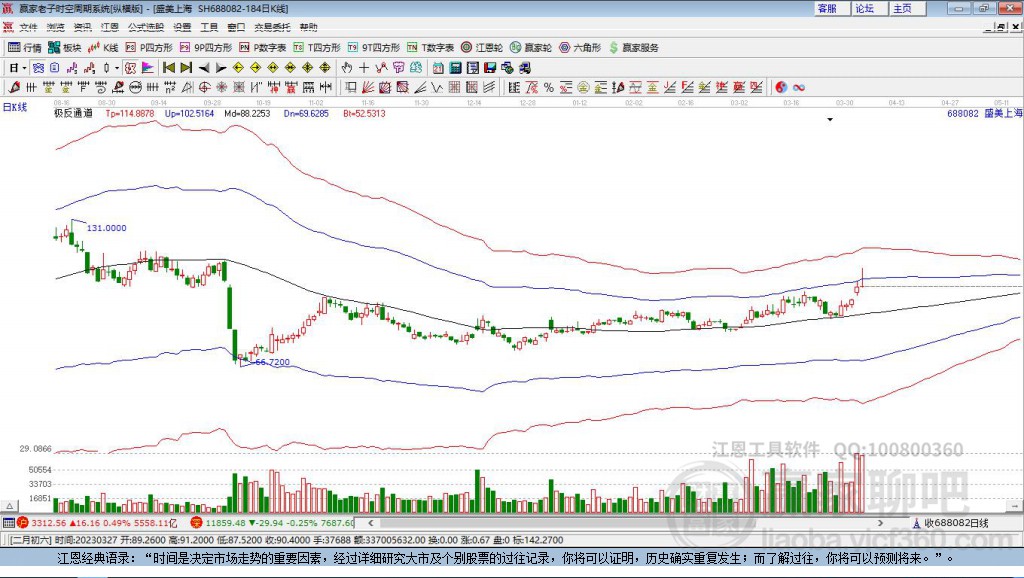
Task: Click the percent symbol tool
Action: [549, 88]
